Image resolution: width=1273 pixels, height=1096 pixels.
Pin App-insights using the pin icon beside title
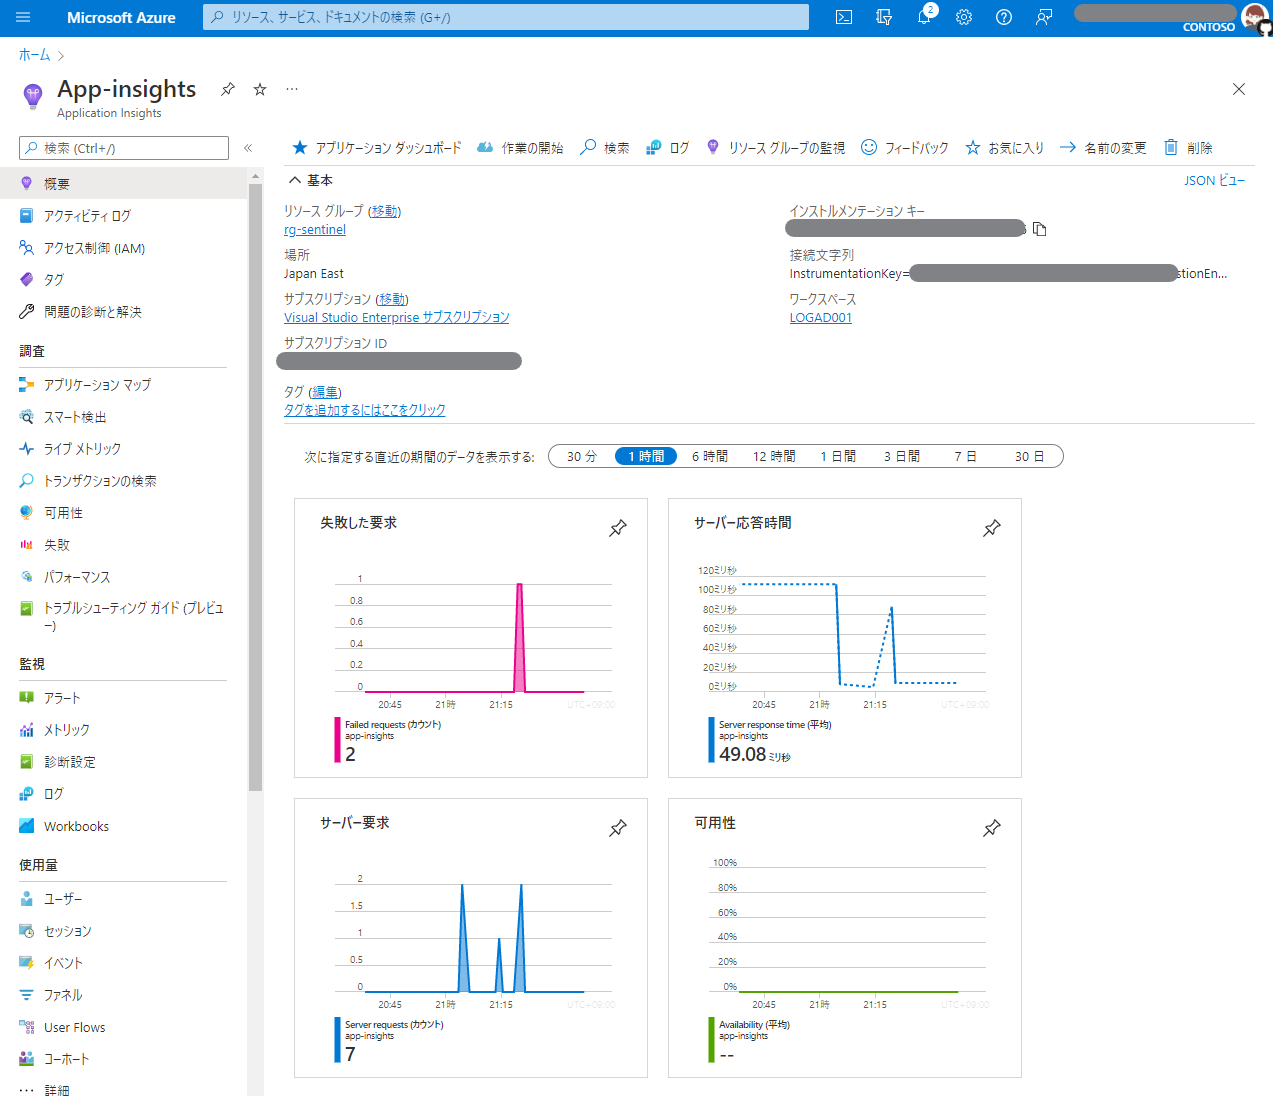[227, 89]
